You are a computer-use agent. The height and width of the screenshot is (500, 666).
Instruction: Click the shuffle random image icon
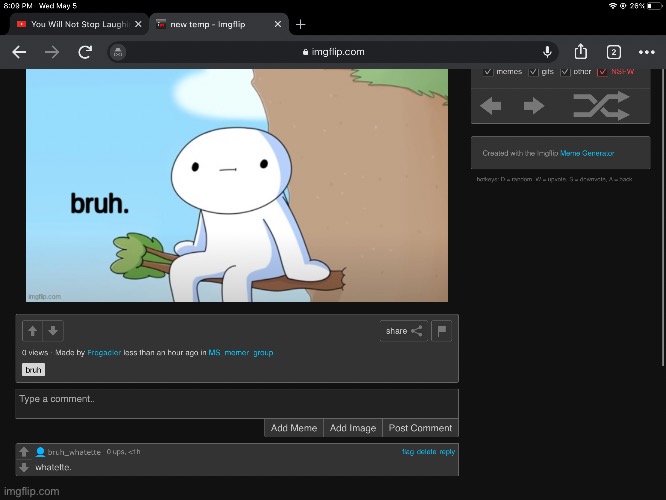tap(601, 106)
